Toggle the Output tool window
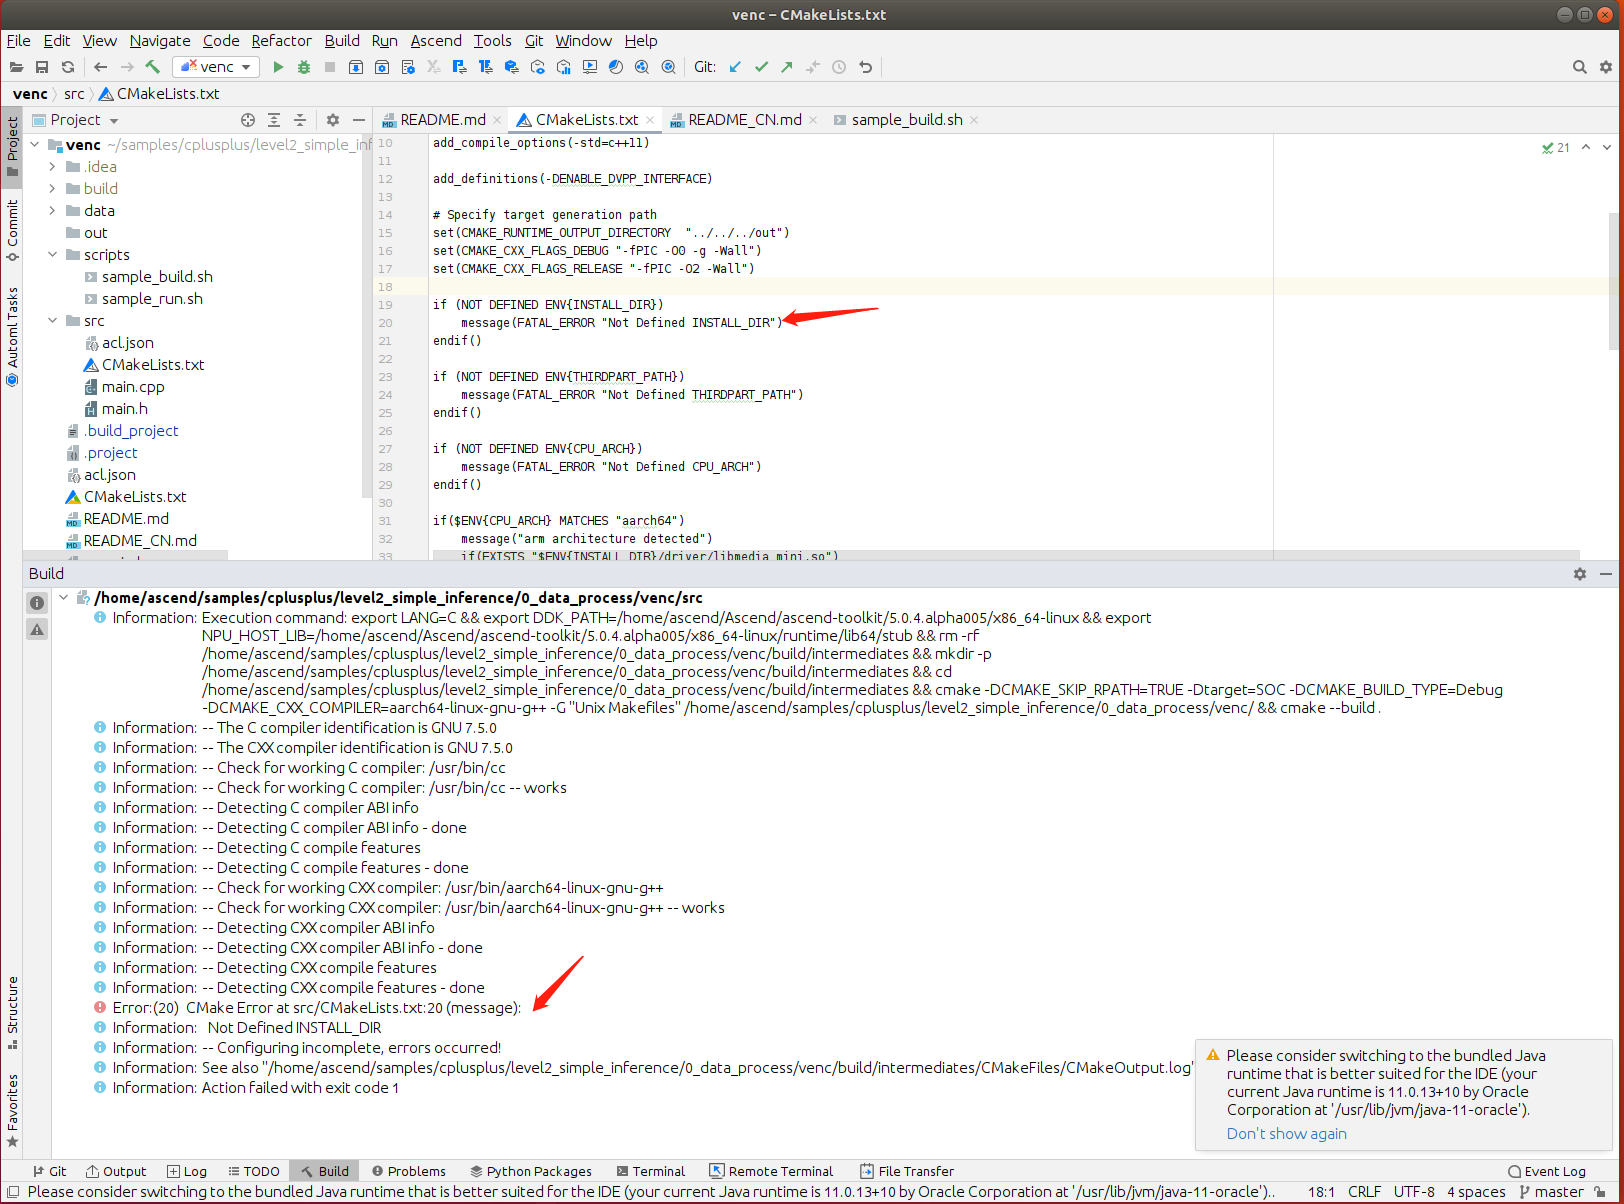This screenshot has width=1624, height=1204. coord(116,1171)
